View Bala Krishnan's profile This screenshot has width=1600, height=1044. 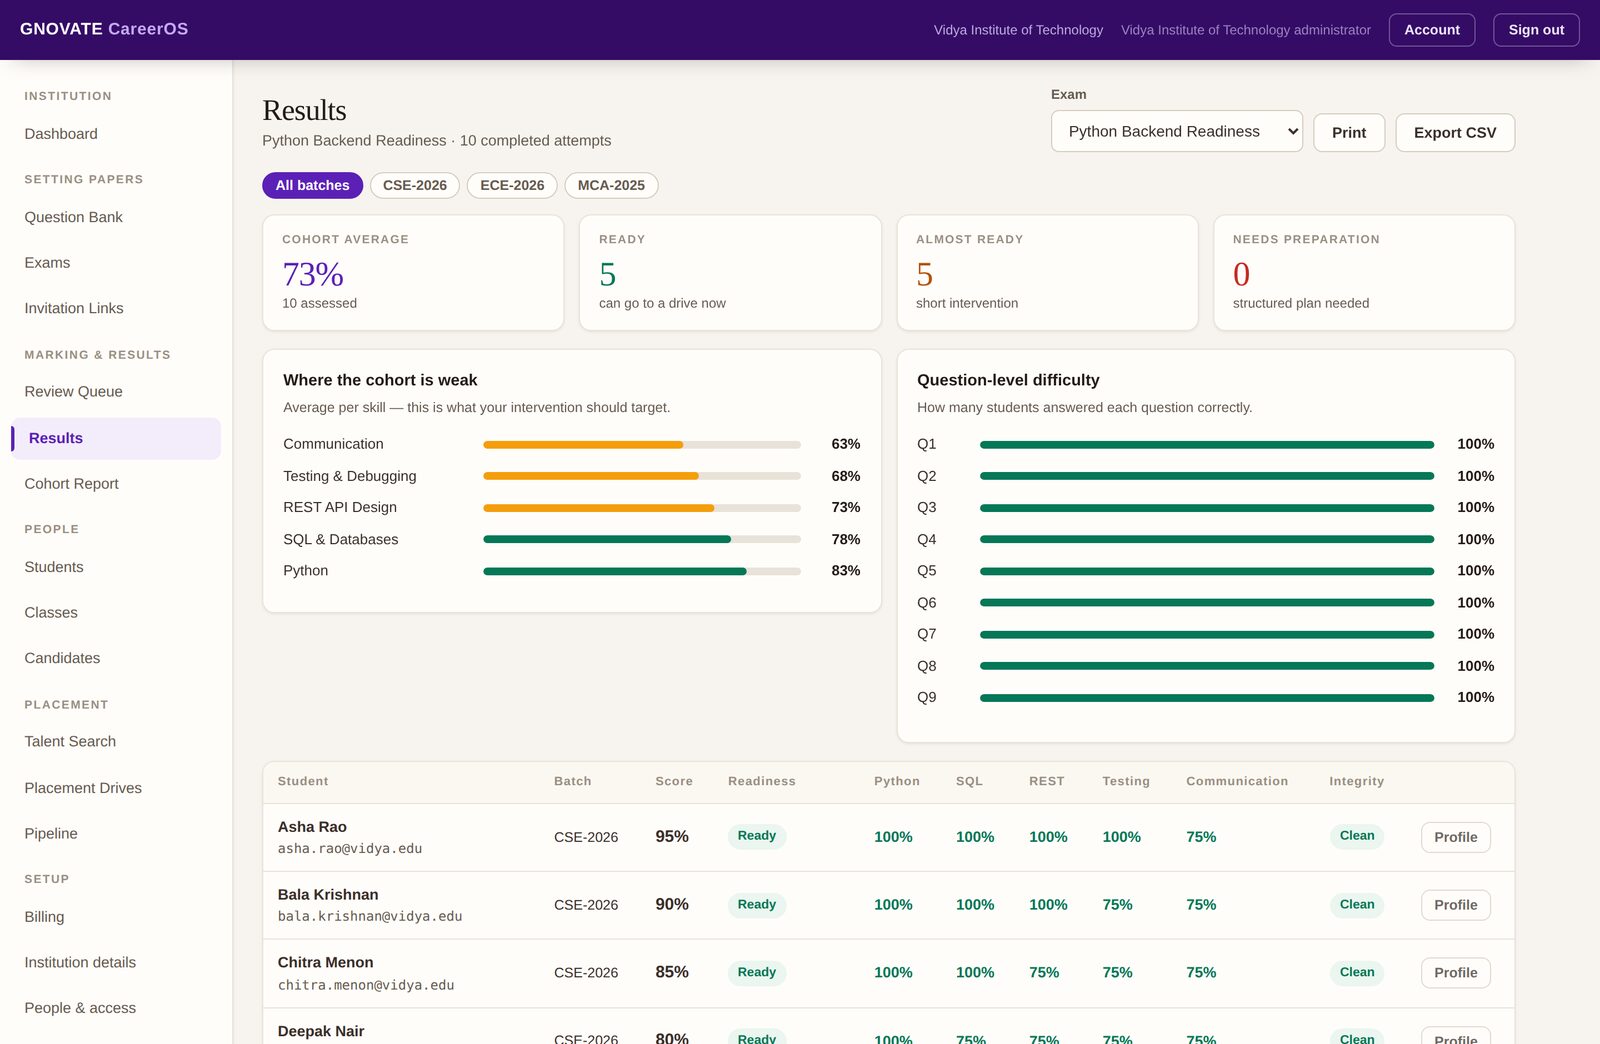point(1455,905)
